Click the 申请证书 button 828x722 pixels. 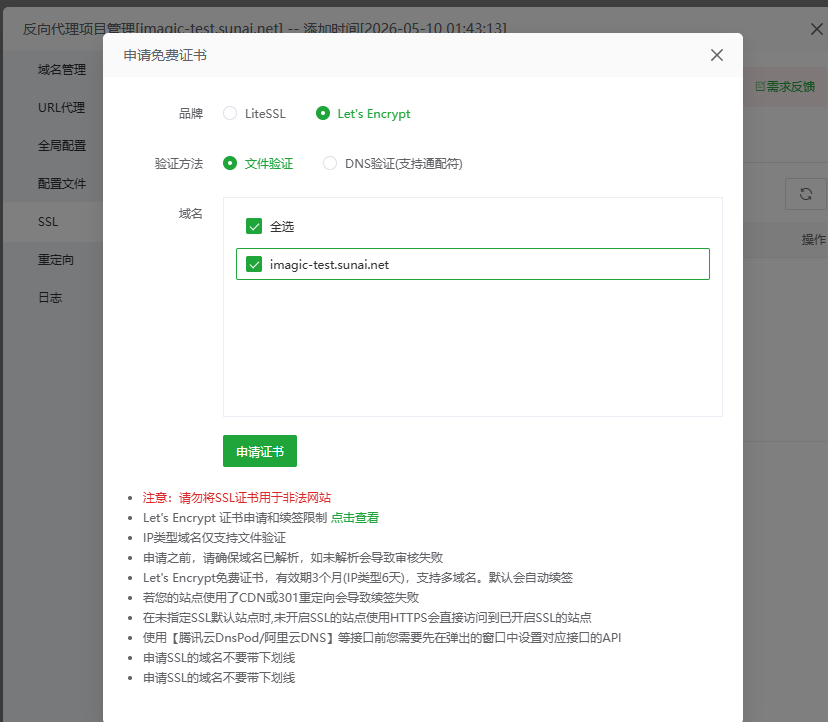pyautogui.click(x=260, y=451)
